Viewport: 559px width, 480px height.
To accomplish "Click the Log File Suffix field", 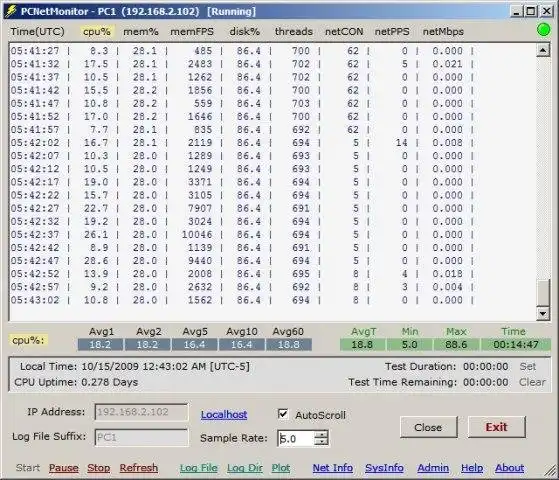I will (141, 437).
